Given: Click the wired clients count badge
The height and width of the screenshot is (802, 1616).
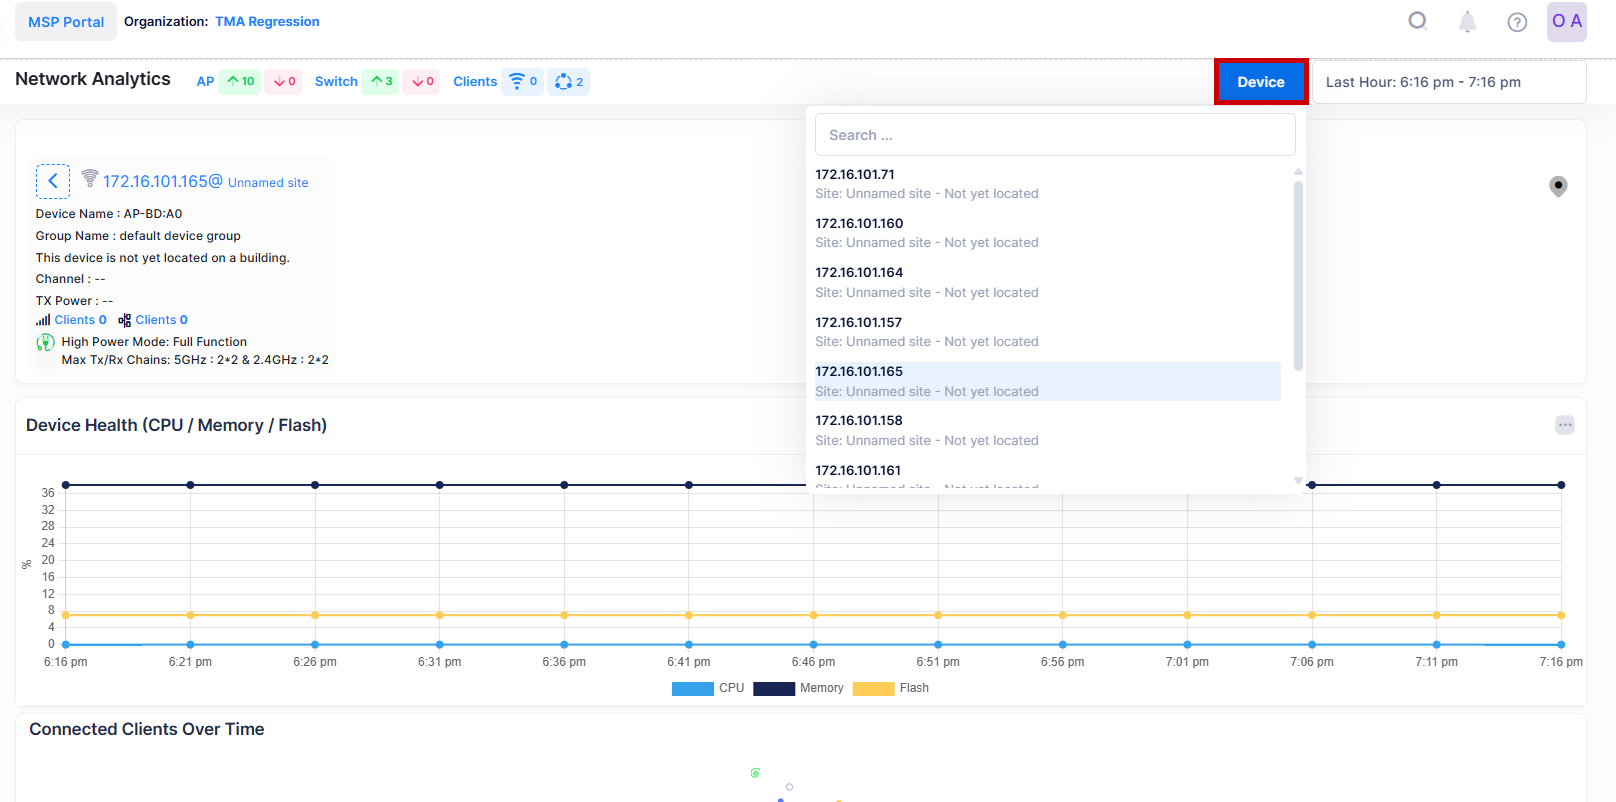Looking at the screenshot, I should pos(569,81).
